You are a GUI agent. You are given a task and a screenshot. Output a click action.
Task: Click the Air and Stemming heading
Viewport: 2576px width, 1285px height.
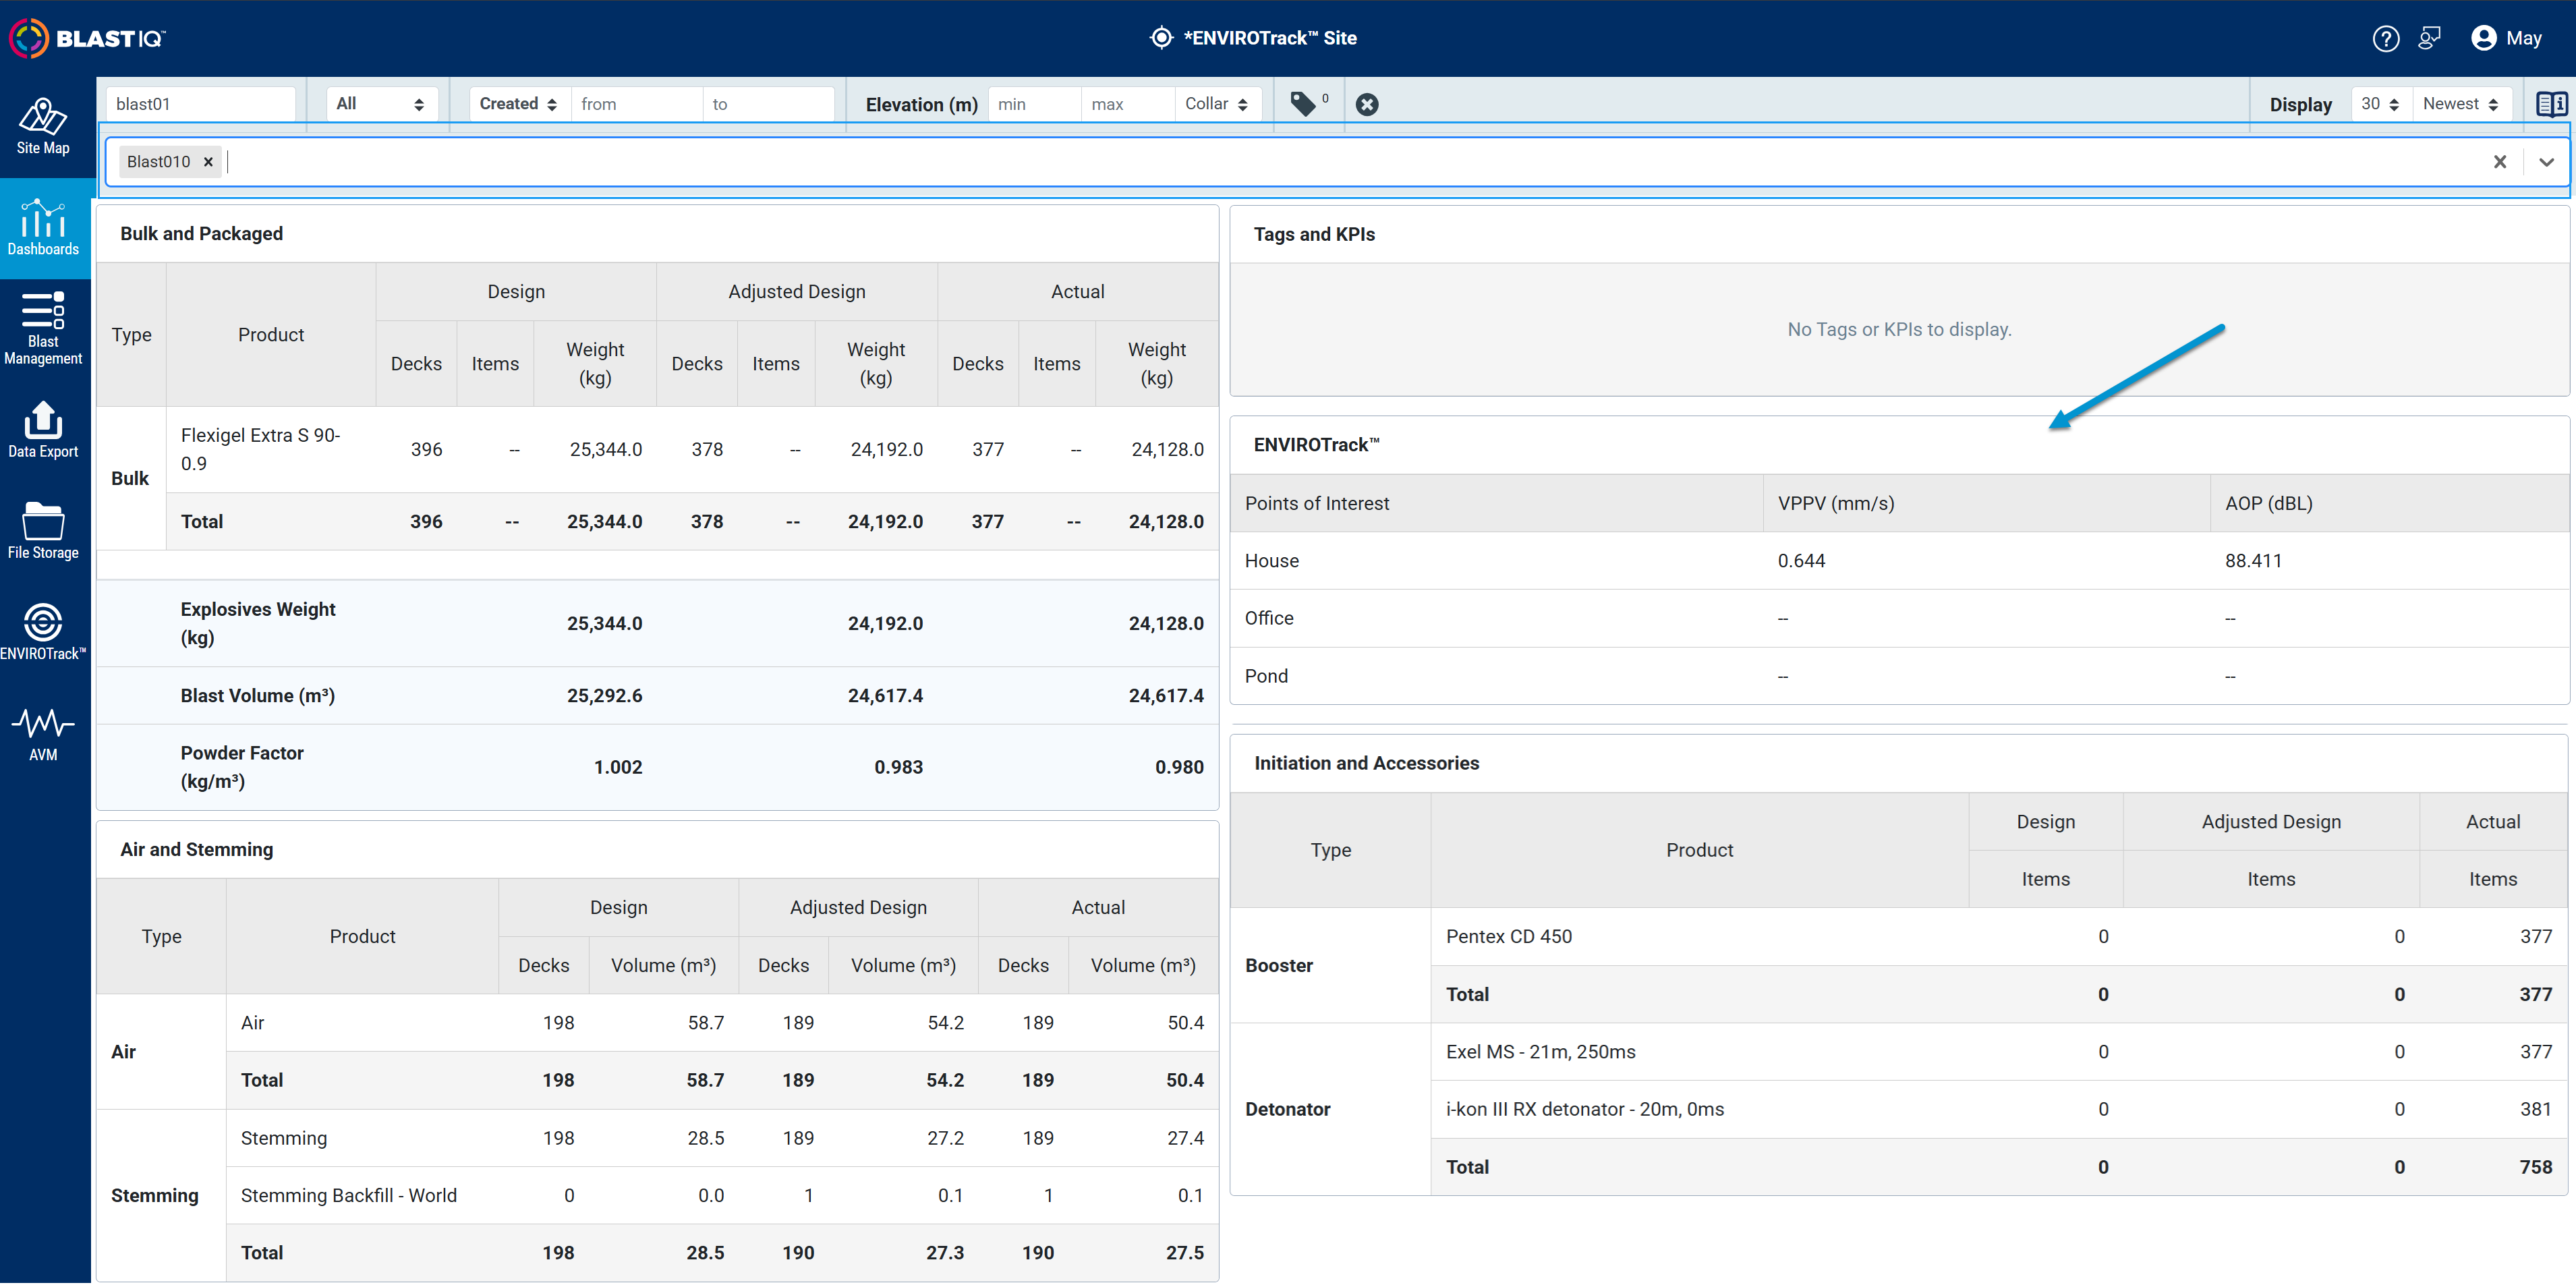tap(196, 849)
